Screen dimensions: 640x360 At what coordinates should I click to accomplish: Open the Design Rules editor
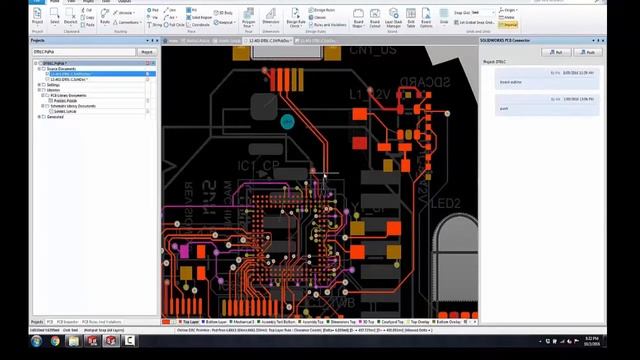coord(322,10)
